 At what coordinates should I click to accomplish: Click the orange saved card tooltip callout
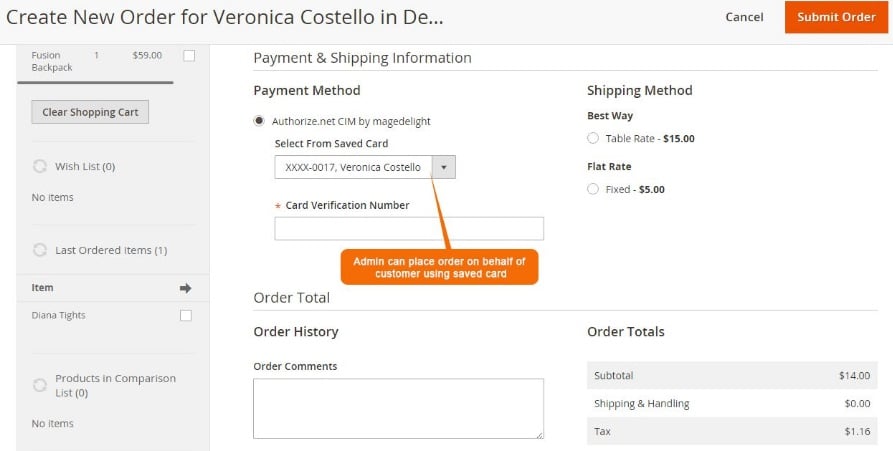coord(439,267)
